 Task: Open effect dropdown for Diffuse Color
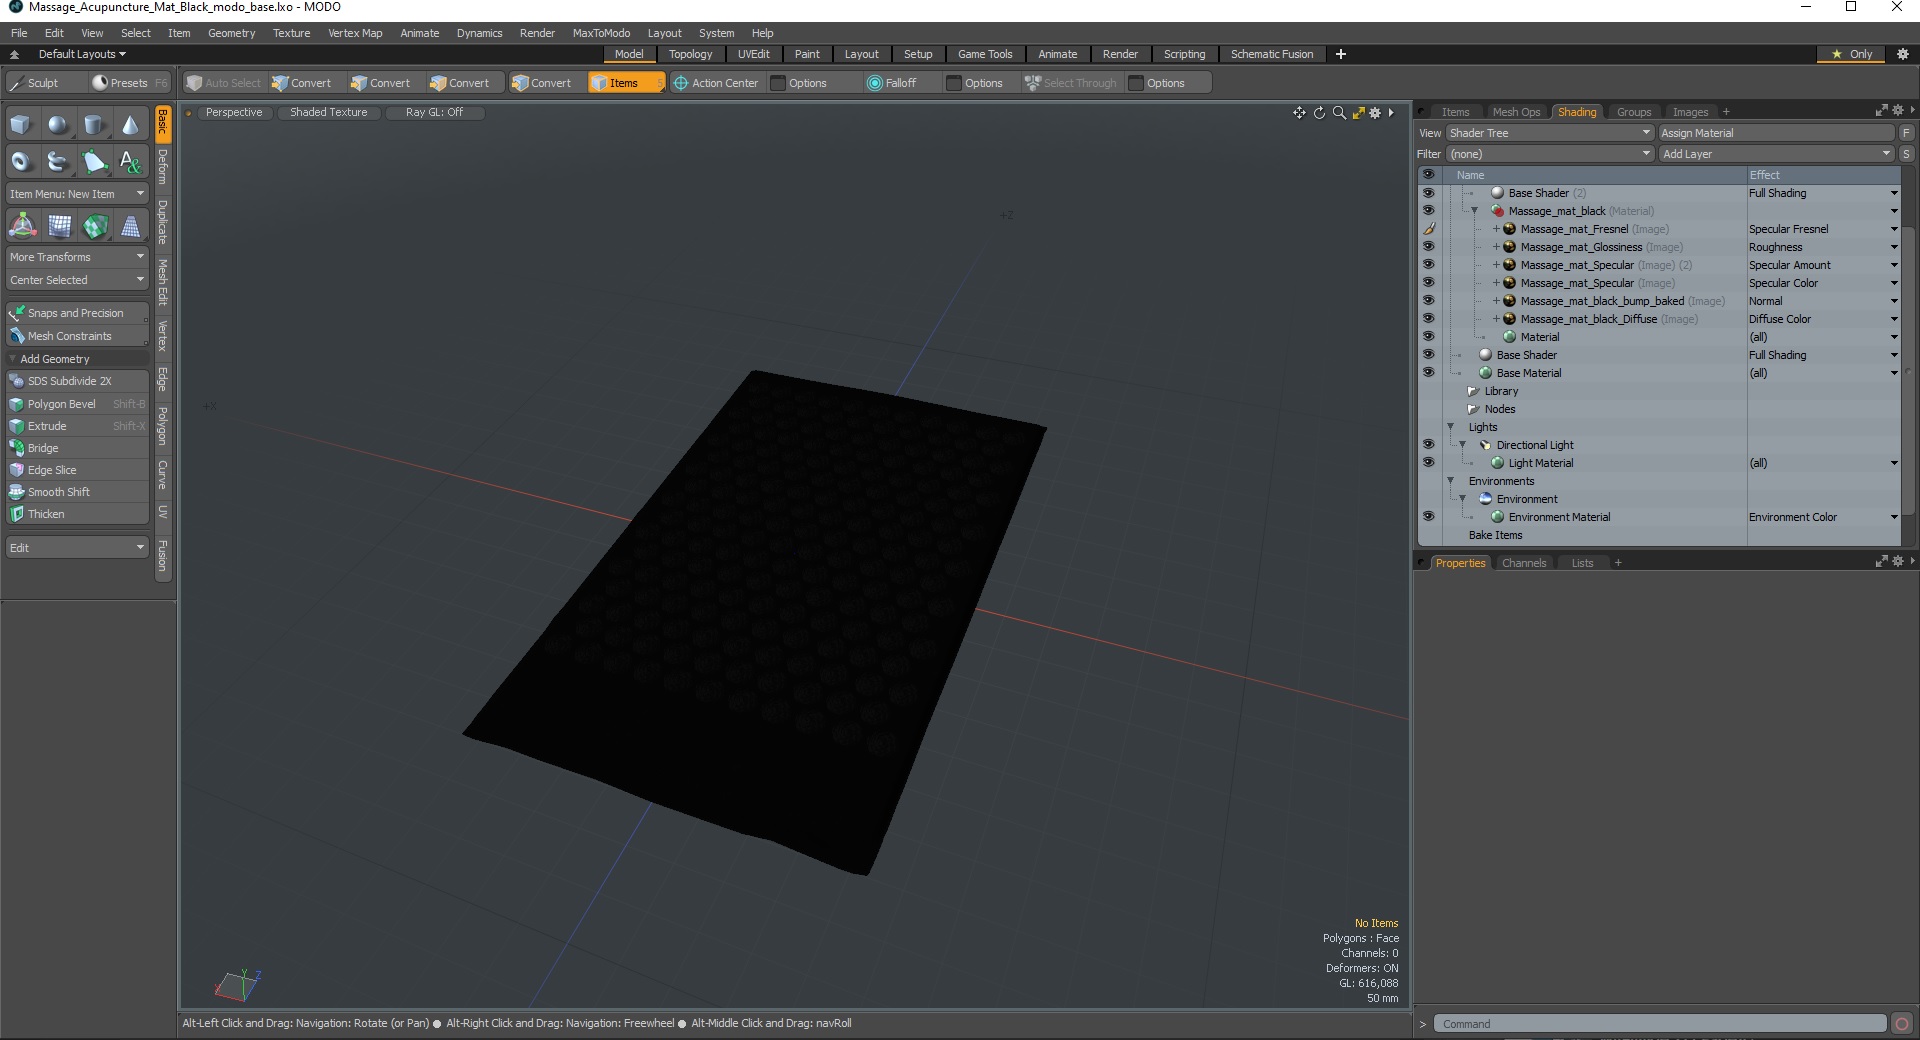tap(1893, 319)
